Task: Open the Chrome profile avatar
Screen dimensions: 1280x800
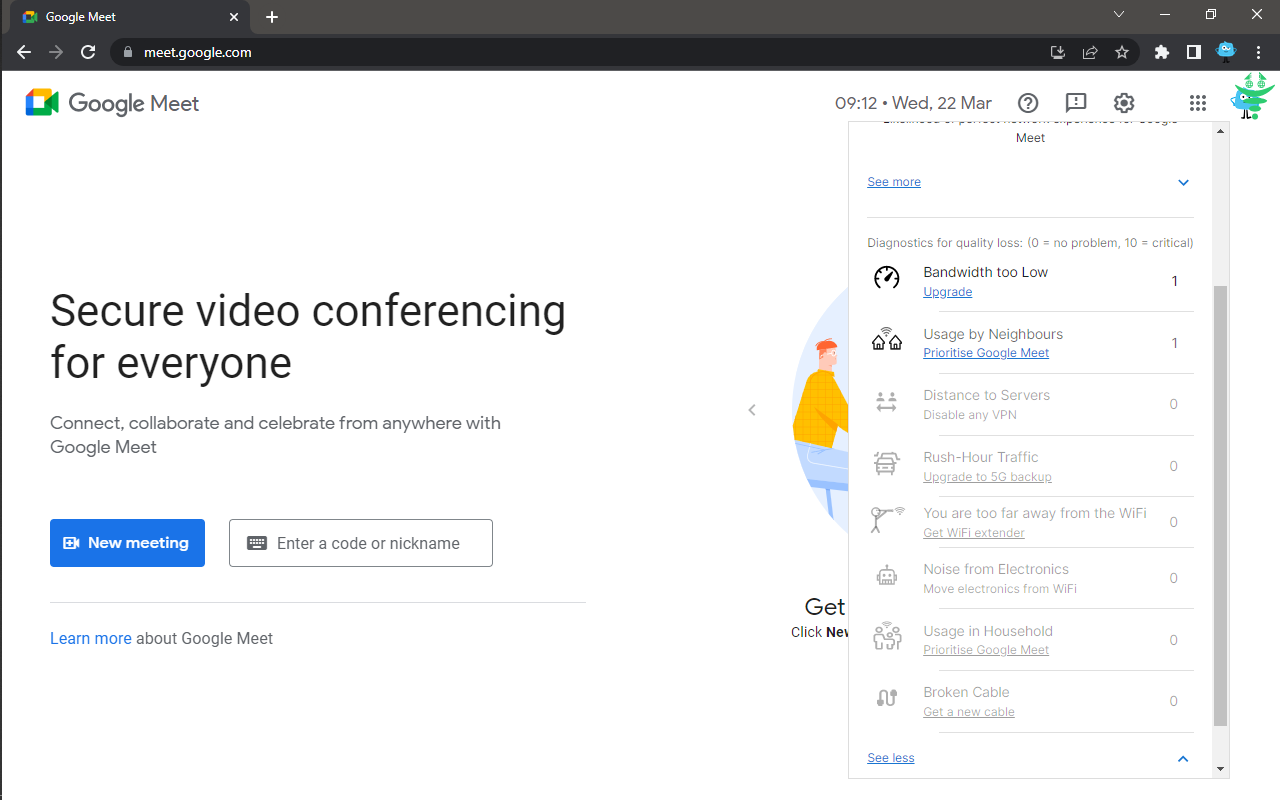Action: point(1226,50)
